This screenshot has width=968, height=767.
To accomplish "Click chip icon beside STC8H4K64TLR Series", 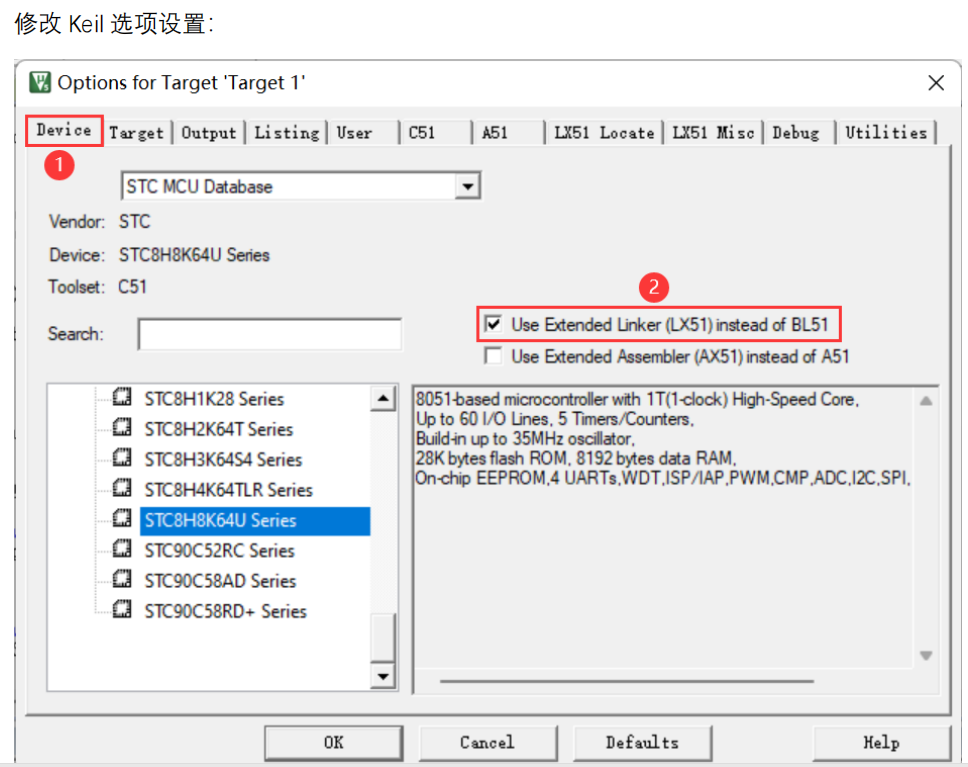I will (122, 488).
